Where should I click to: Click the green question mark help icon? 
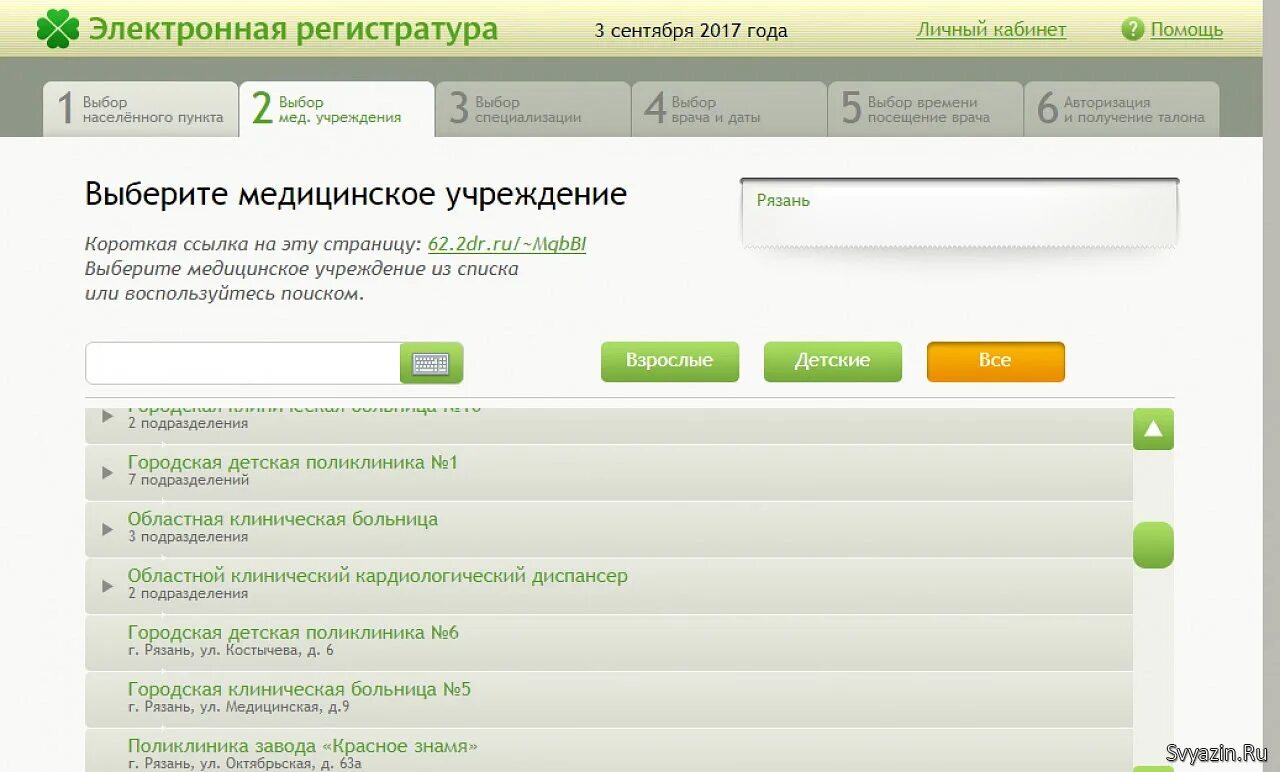[x=1132, y=29]
